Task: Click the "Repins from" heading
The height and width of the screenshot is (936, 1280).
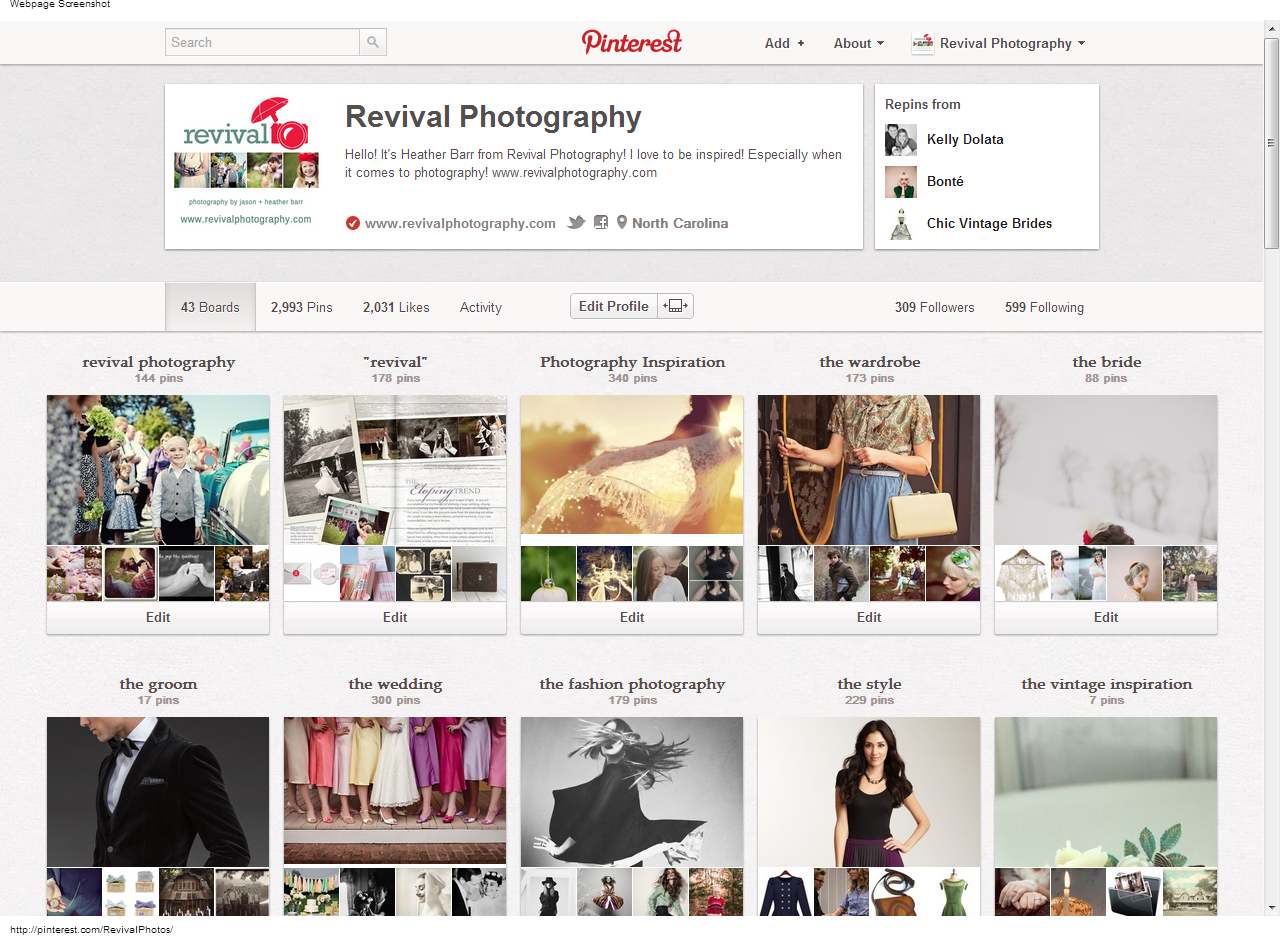Action: (x=923, y=104)
